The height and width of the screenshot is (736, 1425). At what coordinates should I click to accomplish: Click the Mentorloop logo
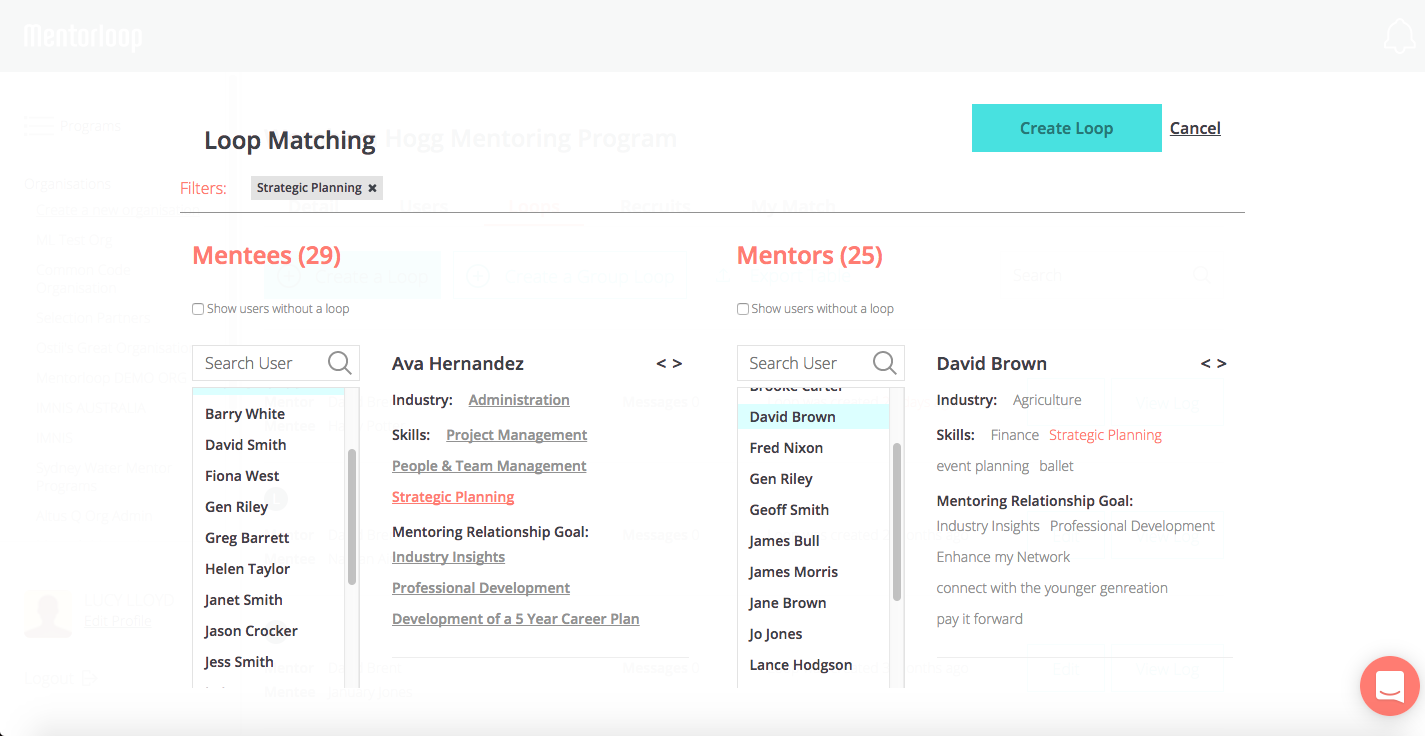pos(83,37)
